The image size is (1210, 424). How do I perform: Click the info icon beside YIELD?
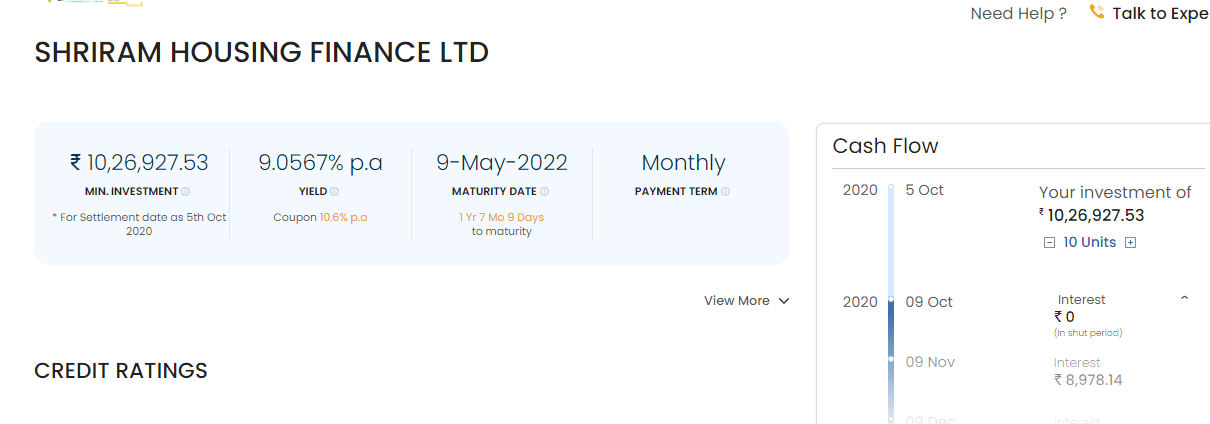click(334, 191)
